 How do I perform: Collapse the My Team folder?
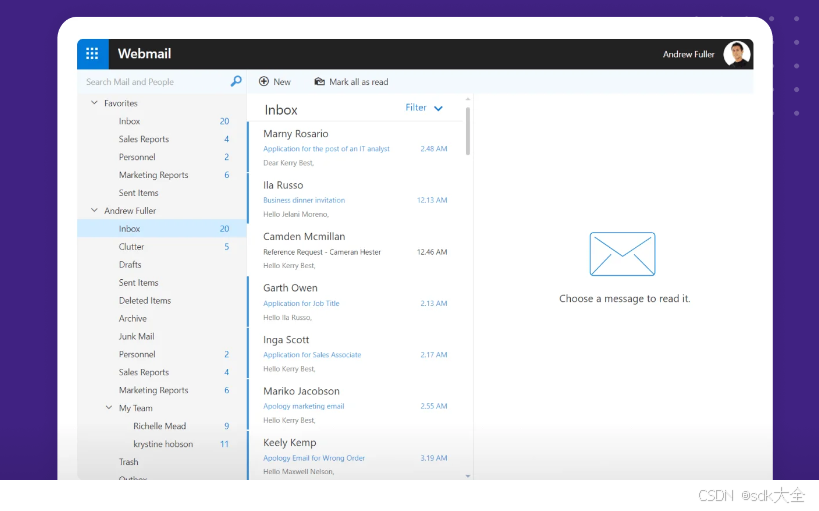pyautogui.click(x=109, y=408)
